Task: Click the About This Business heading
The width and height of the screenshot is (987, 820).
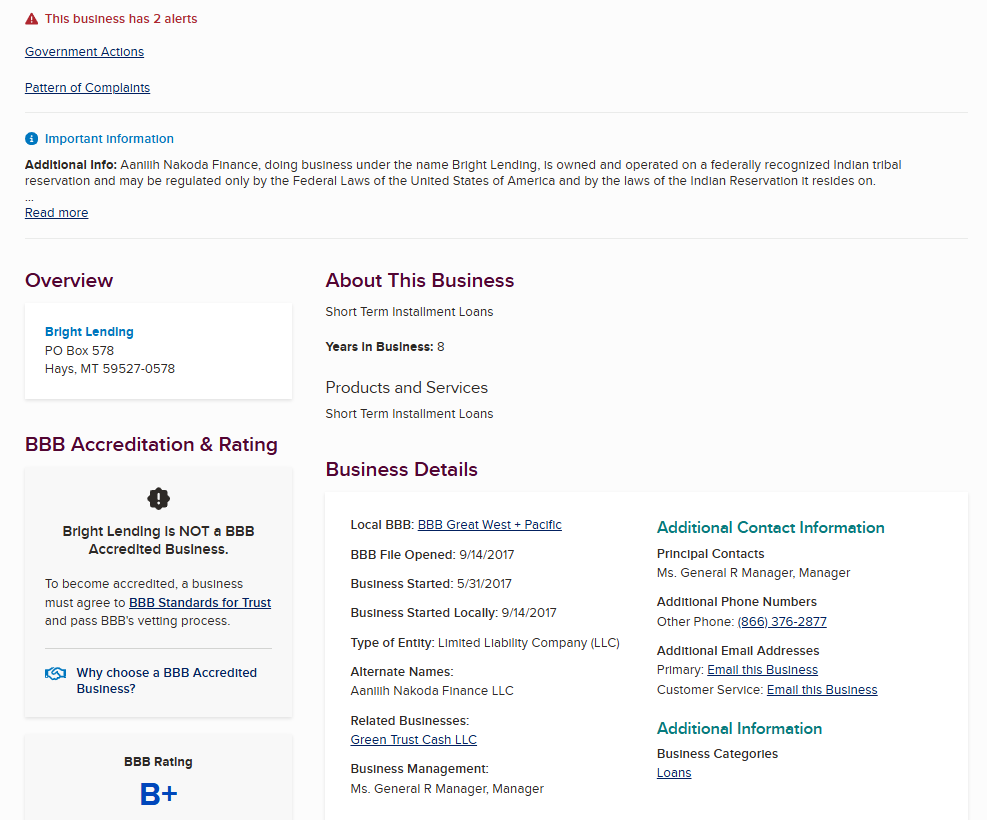Action: coord(420,280)
